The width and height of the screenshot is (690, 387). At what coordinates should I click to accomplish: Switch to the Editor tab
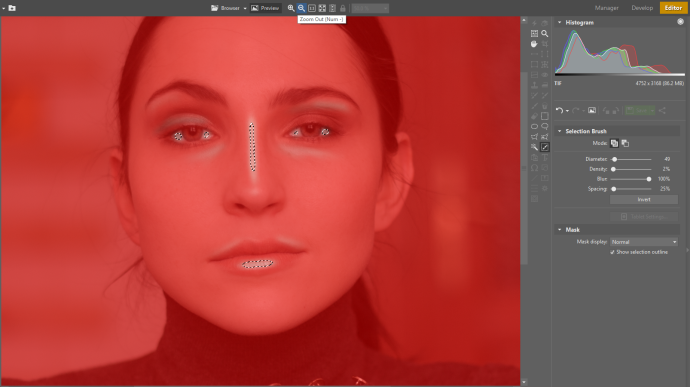click(x=673, y=8)
